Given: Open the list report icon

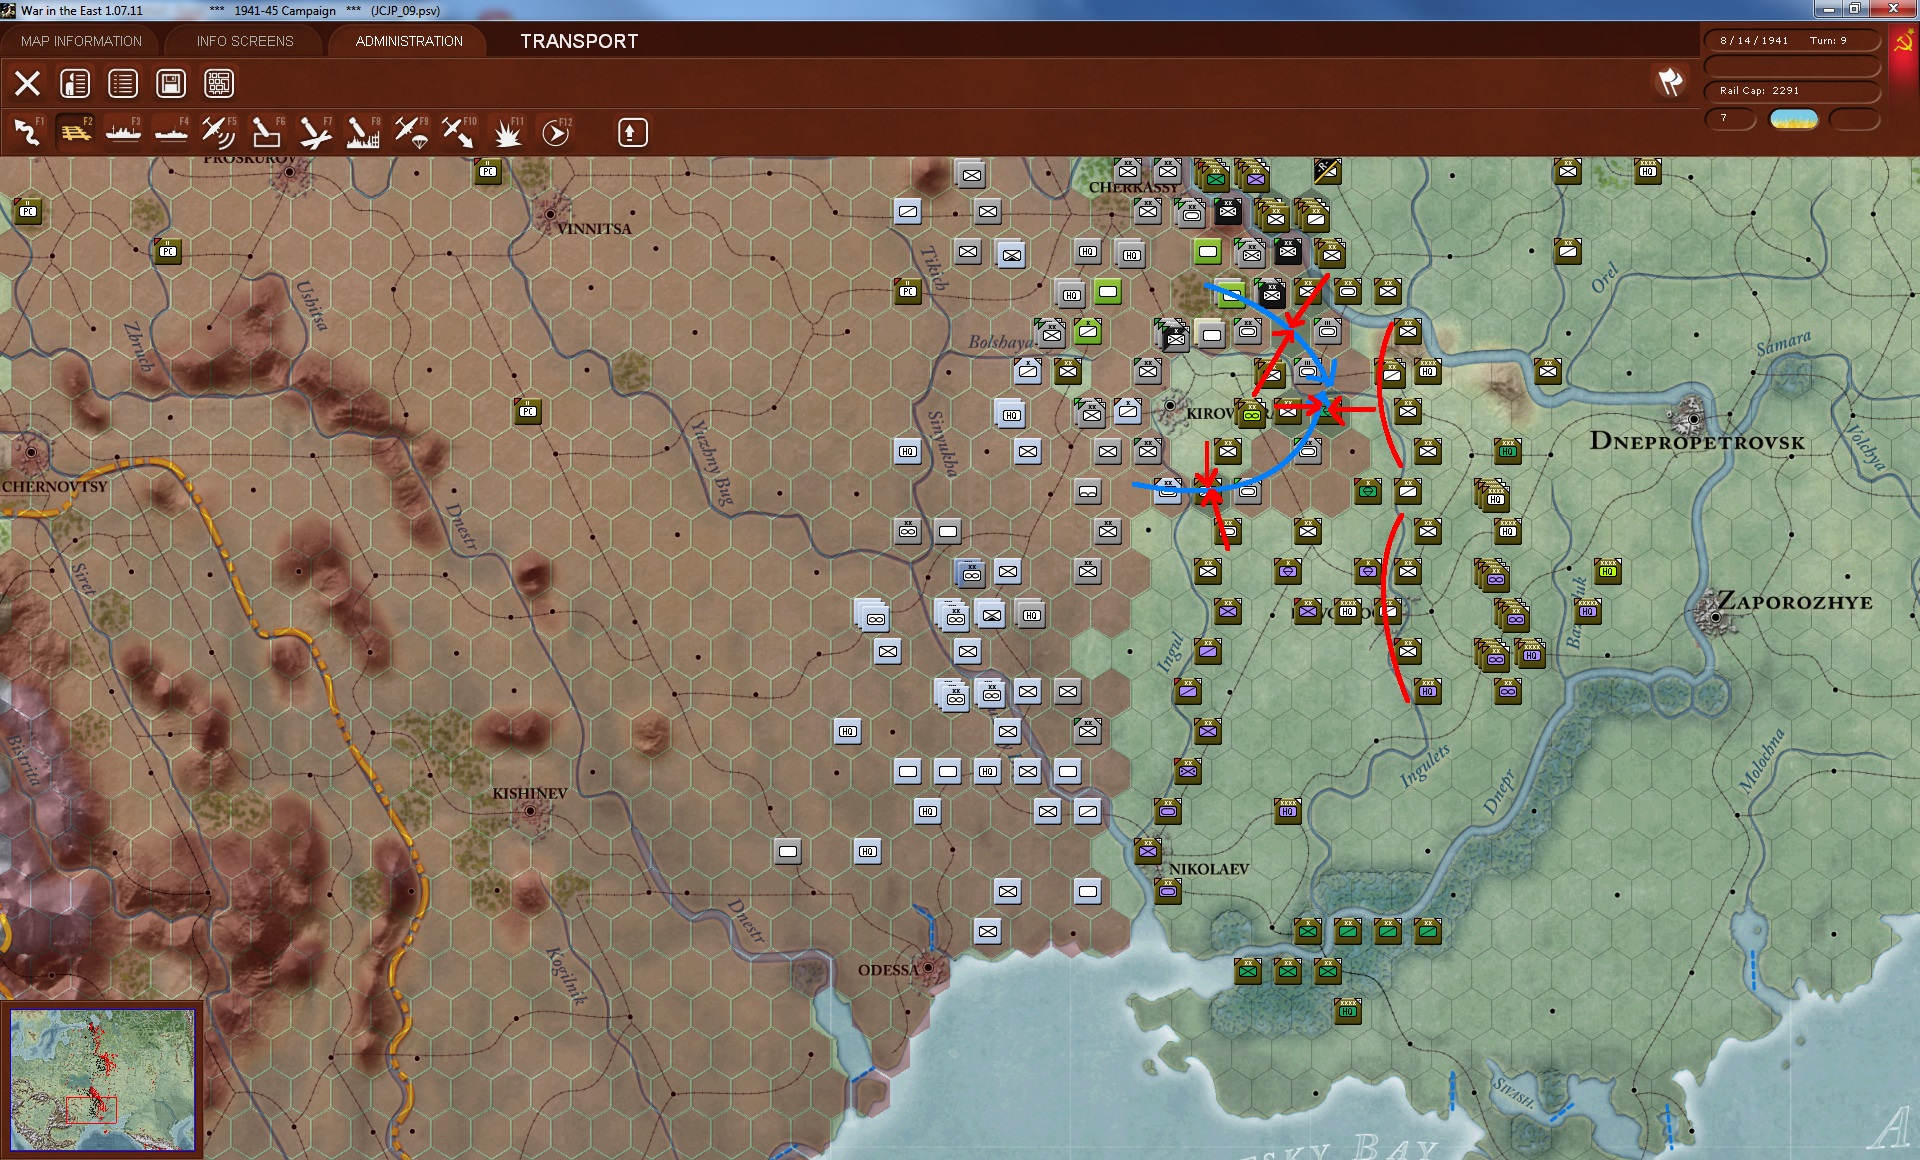Looking at the screenshot, I should tap(123, 83).
